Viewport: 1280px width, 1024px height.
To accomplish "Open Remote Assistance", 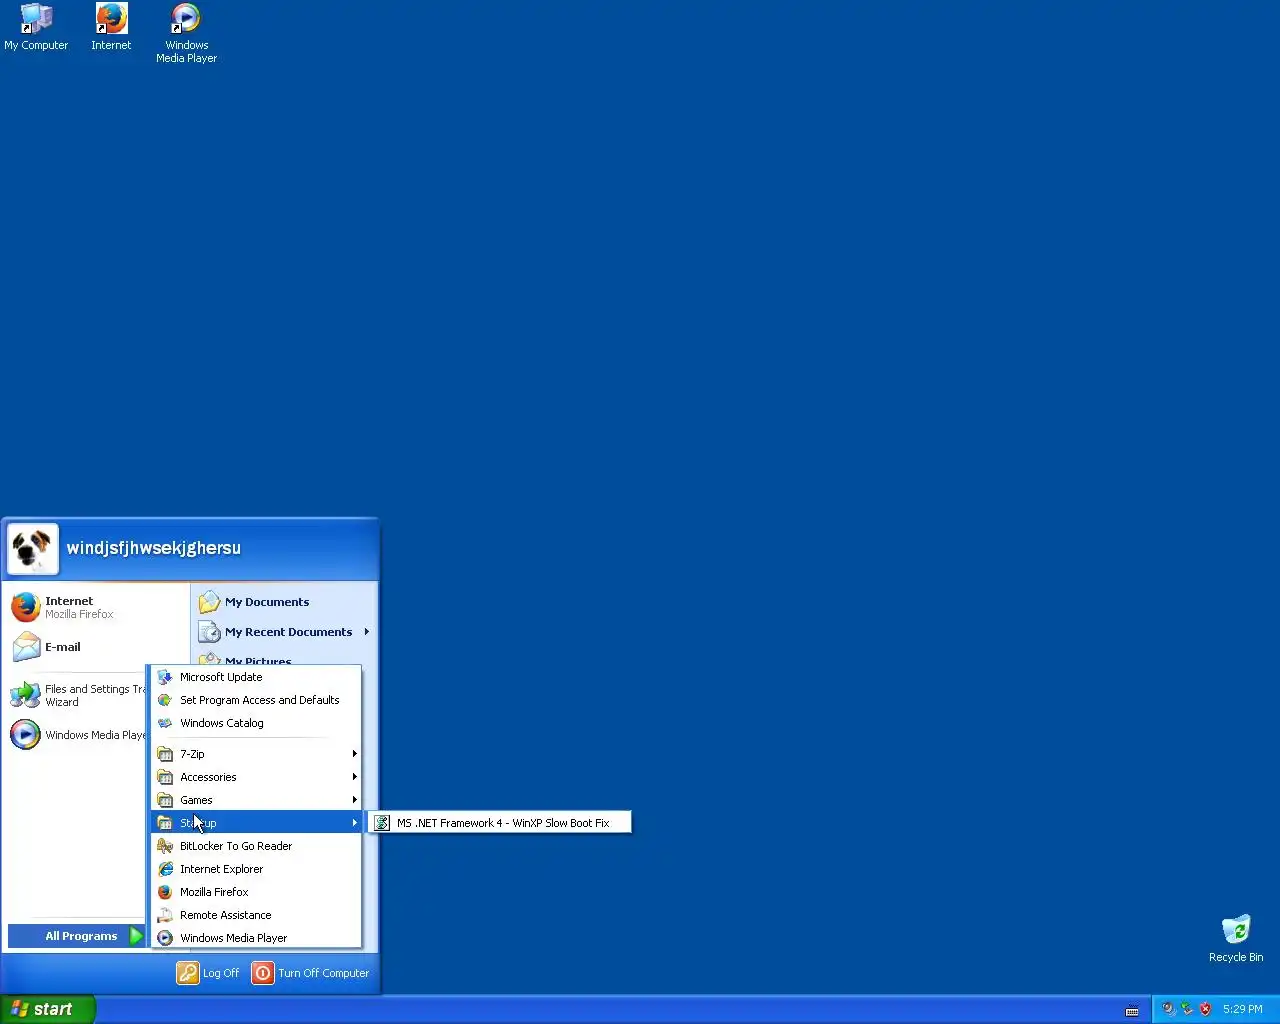I will [256, 915].
